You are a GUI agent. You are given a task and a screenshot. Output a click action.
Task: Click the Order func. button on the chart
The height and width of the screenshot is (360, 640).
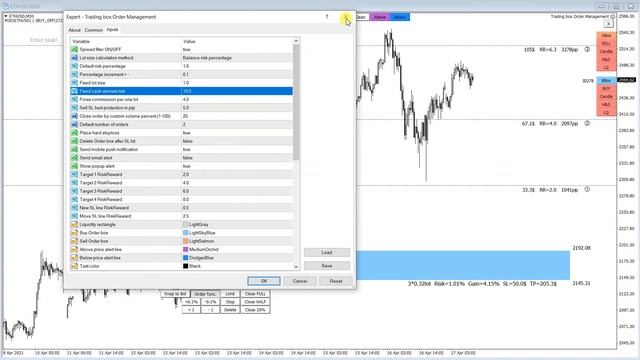tap(205, 294)
